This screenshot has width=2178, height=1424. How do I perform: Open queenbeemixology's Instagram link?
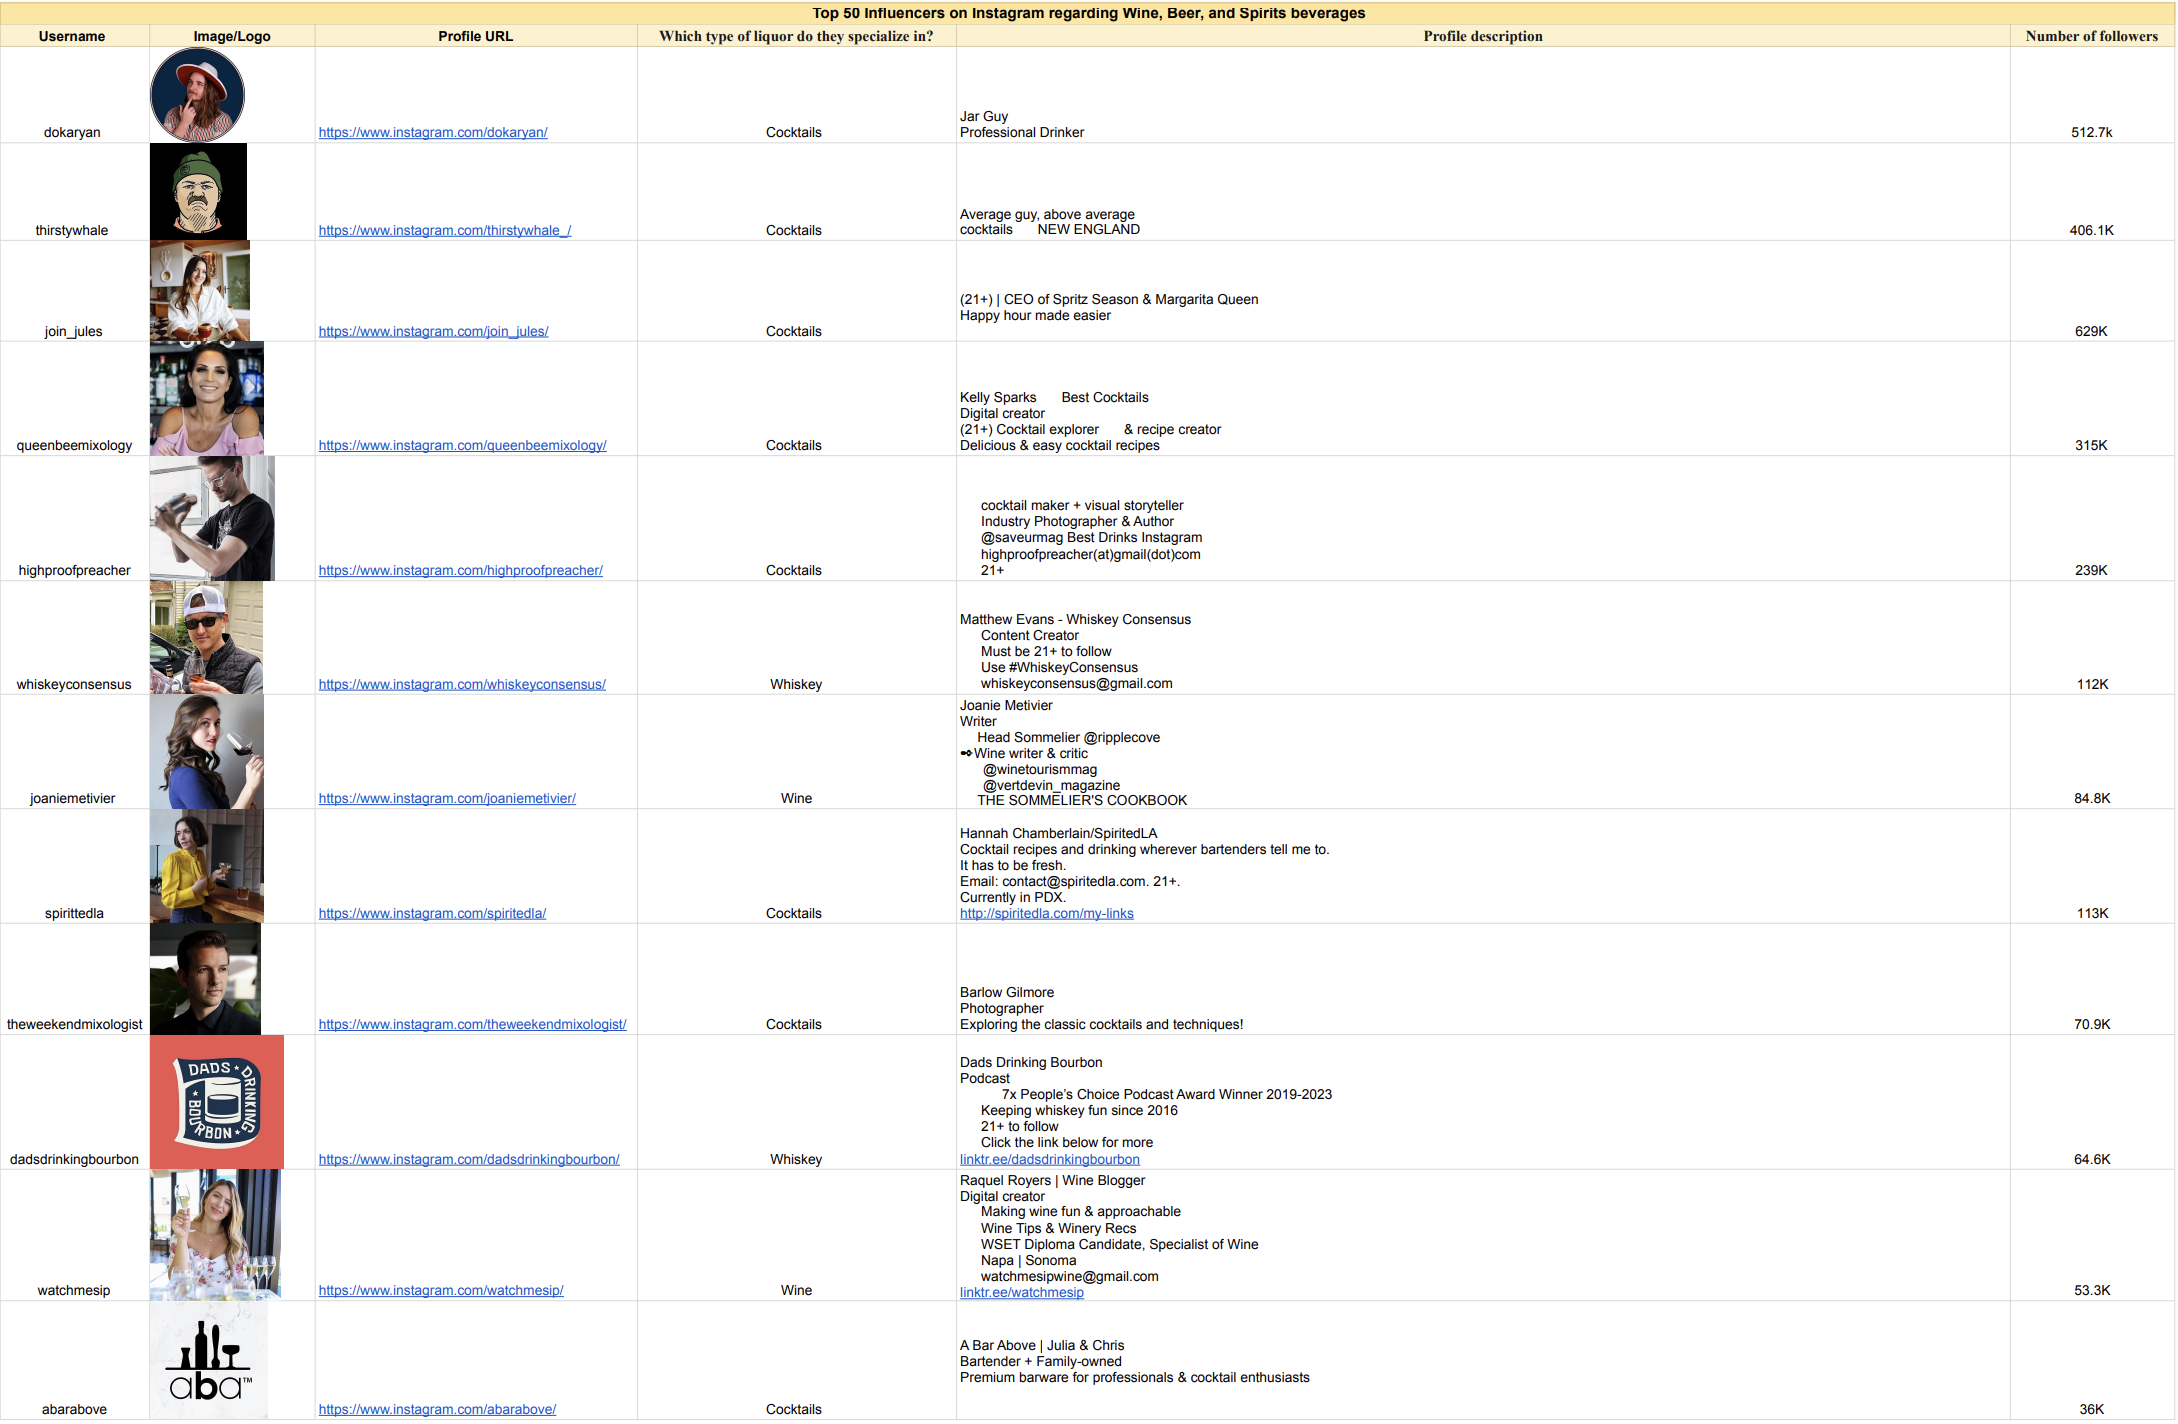pyautogui.click(x=462, y=445)
